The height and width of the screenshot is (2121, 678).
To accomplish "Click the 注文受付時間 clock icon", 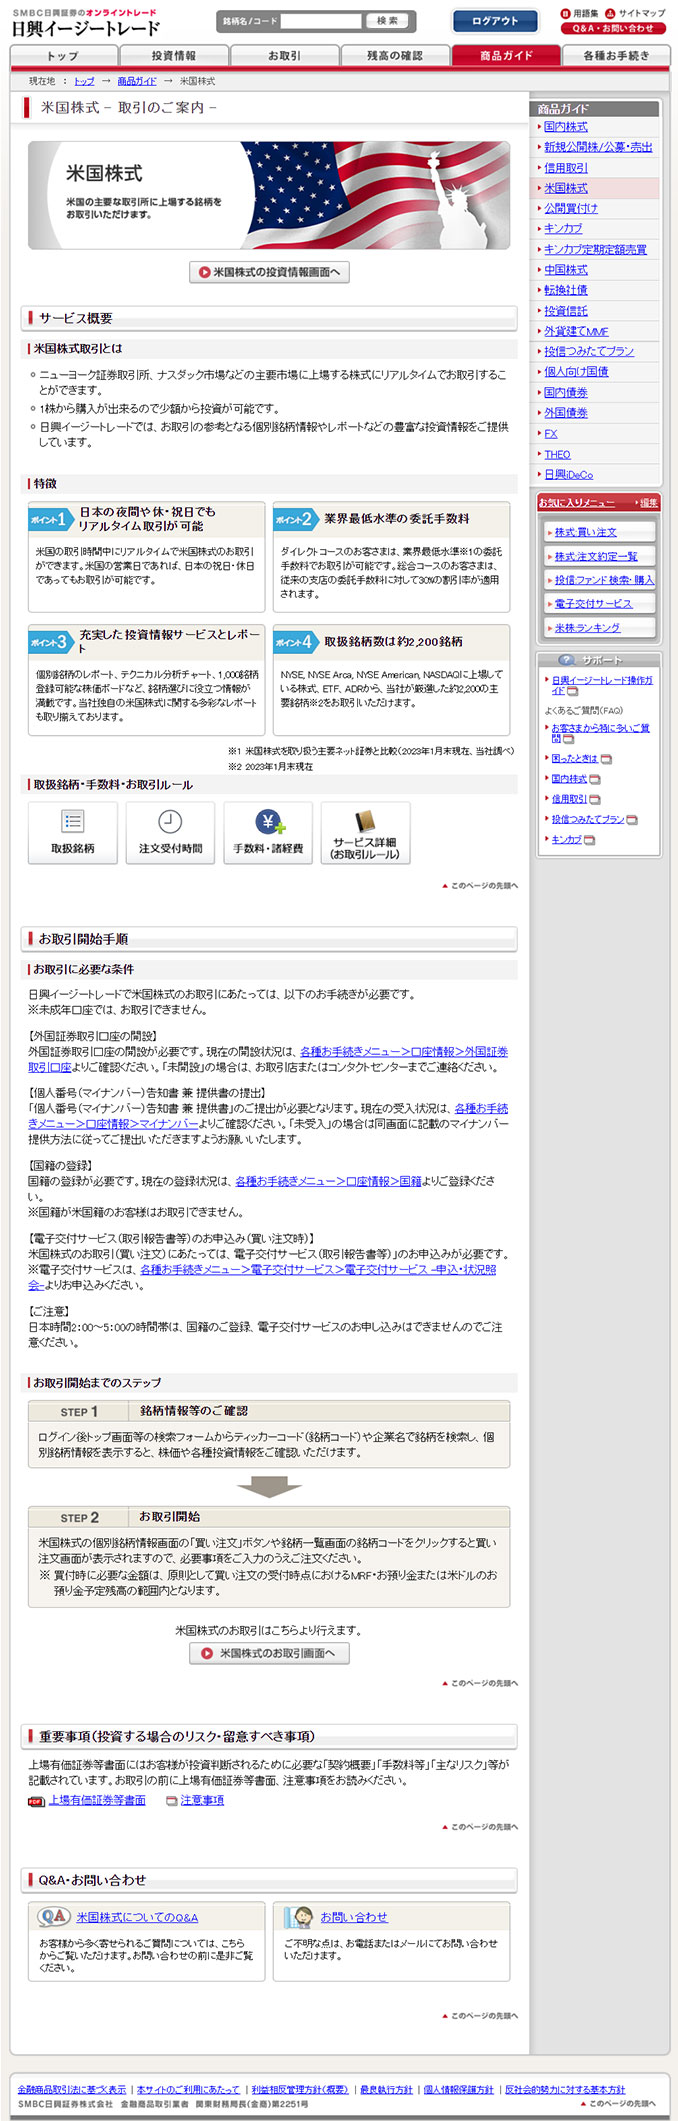I will pos(170,822).
